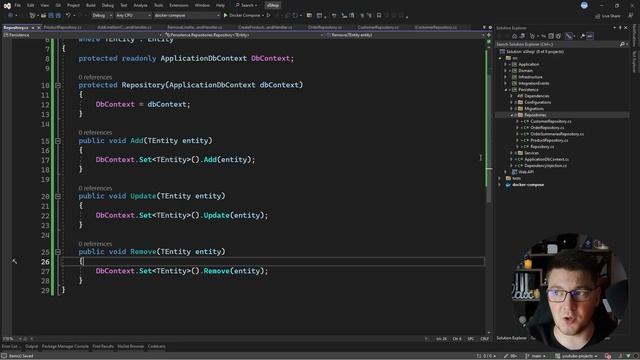Open the File menu
Image resolution: width=640 pixels, height=360 pixels.
tap(18, 5)
